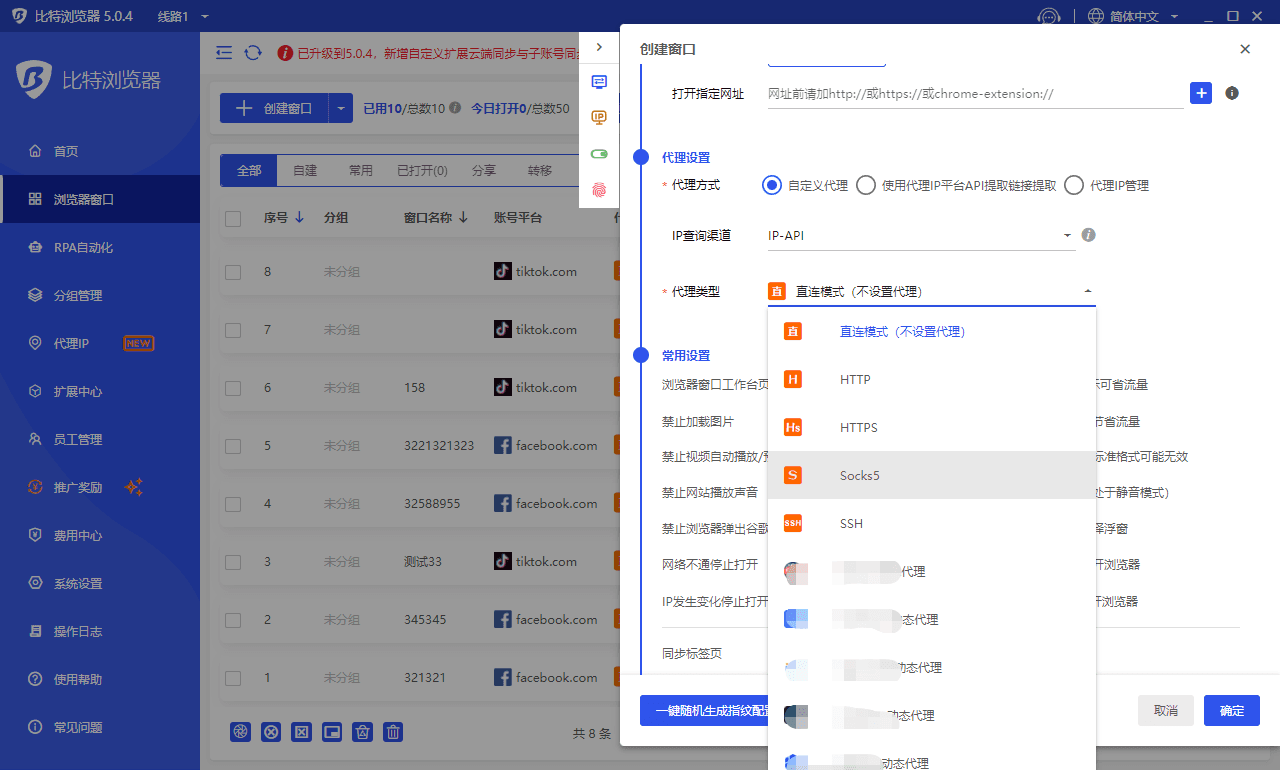Click the refresh icon in top toolbar
1280x770 pixels.
click(253, 53)
